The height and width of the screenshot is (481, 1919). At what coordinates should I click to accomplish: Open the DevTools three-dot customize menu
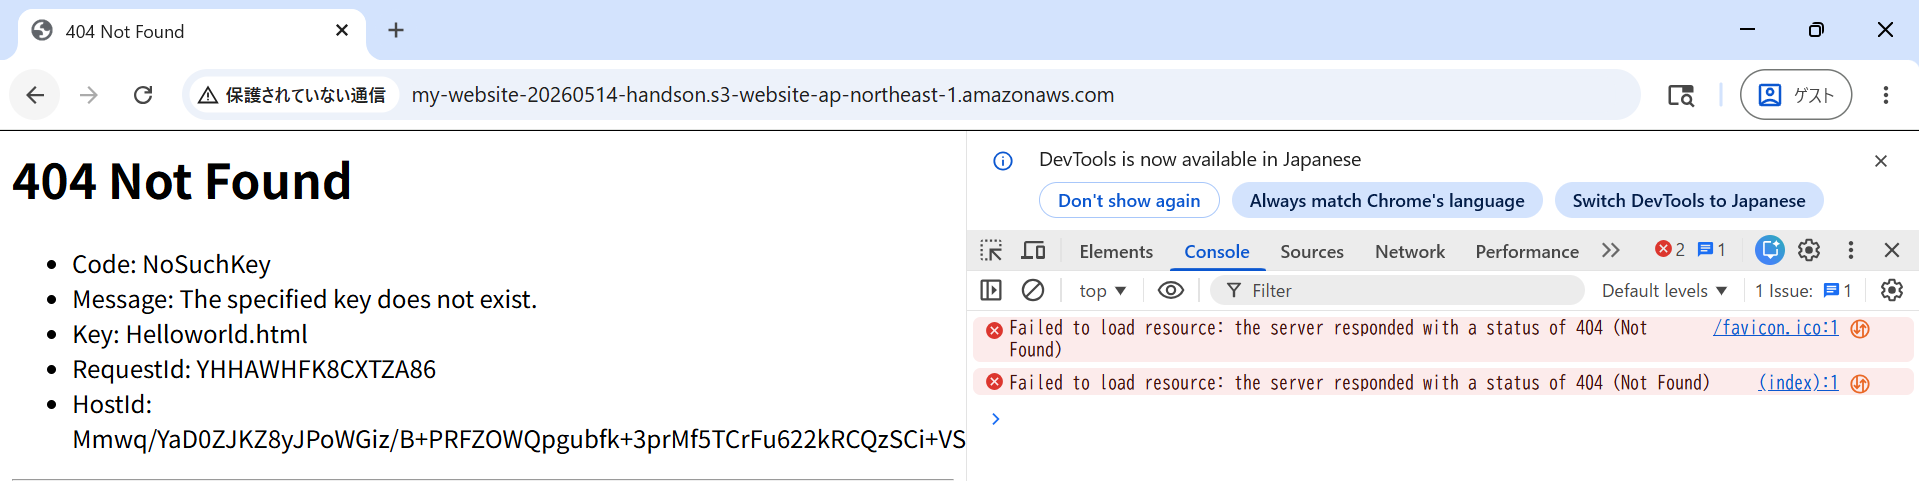pyautogui.click(x=1851, y=250)
